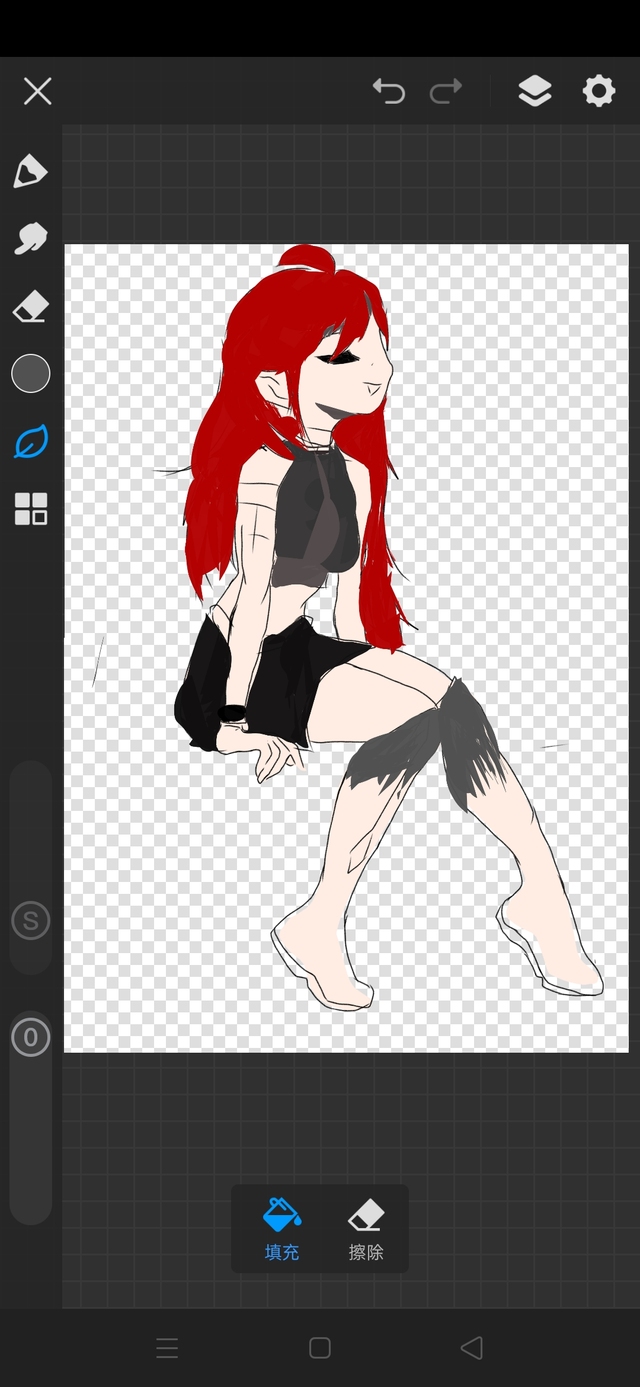Undo the last action
Screen dimensions: 640x1387
tap(389, 91)
